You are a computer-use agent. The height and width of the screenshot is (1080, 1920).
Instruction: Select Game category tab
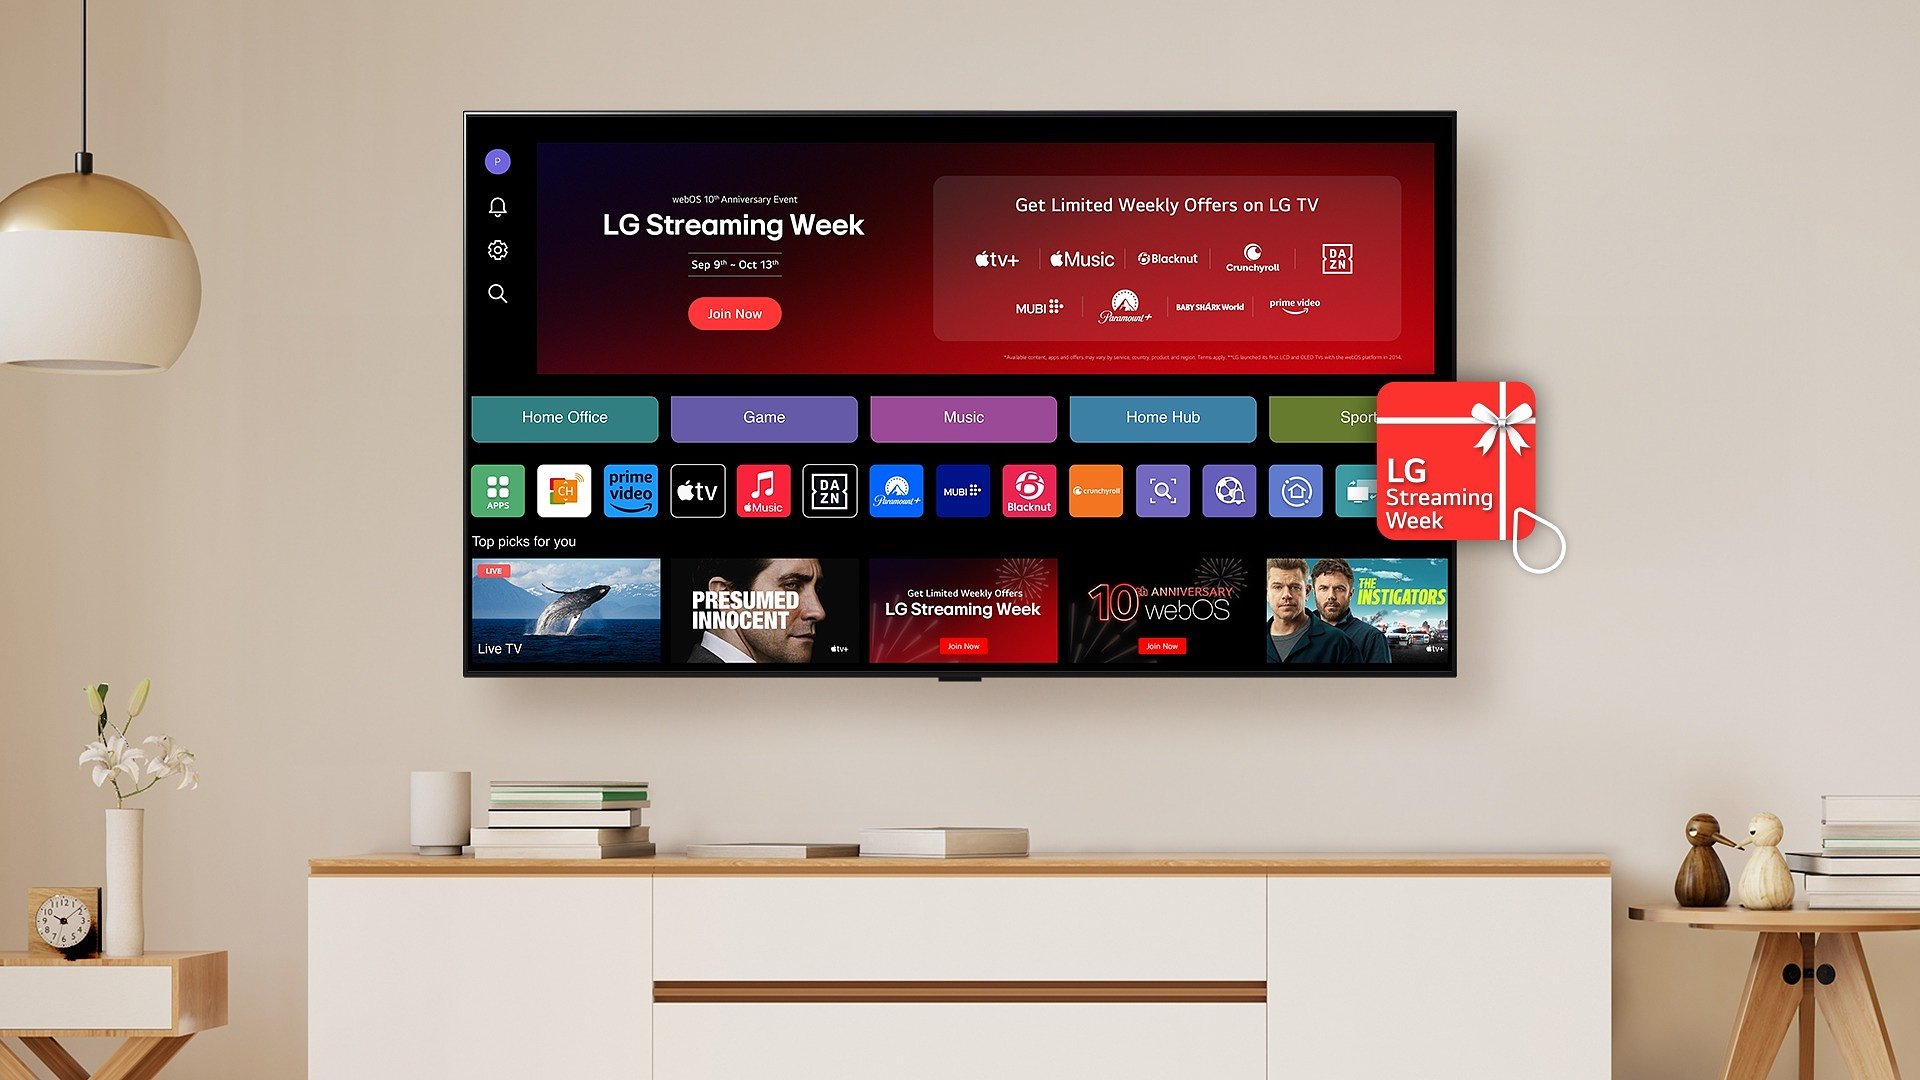tap(762, 418)
